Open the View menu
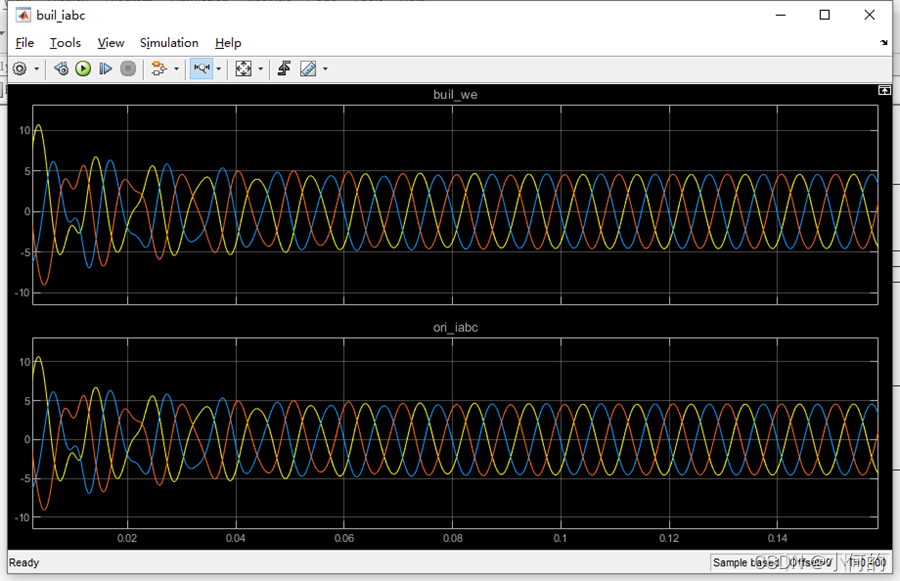This screenshot has height=581, width=900. pyautogui.click(x=111, y=43)
